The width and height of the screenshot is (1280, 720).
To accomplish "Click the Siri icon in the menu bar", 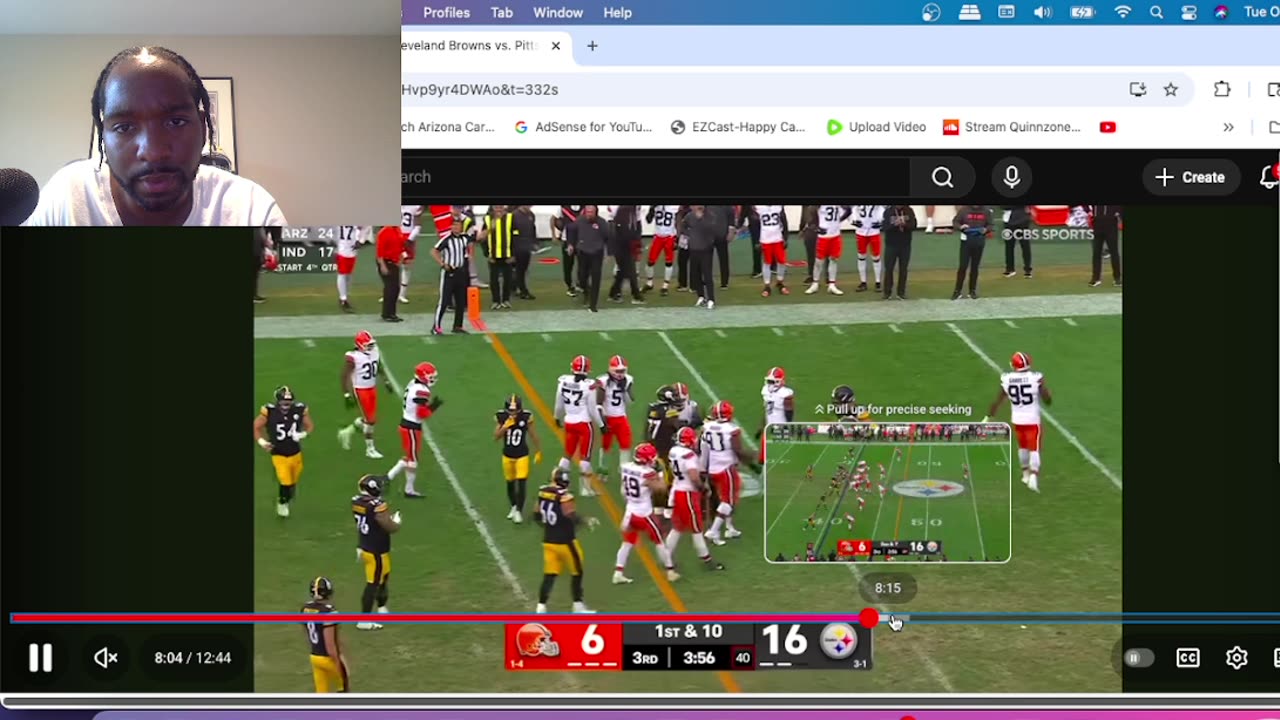I will [1221, 13].
